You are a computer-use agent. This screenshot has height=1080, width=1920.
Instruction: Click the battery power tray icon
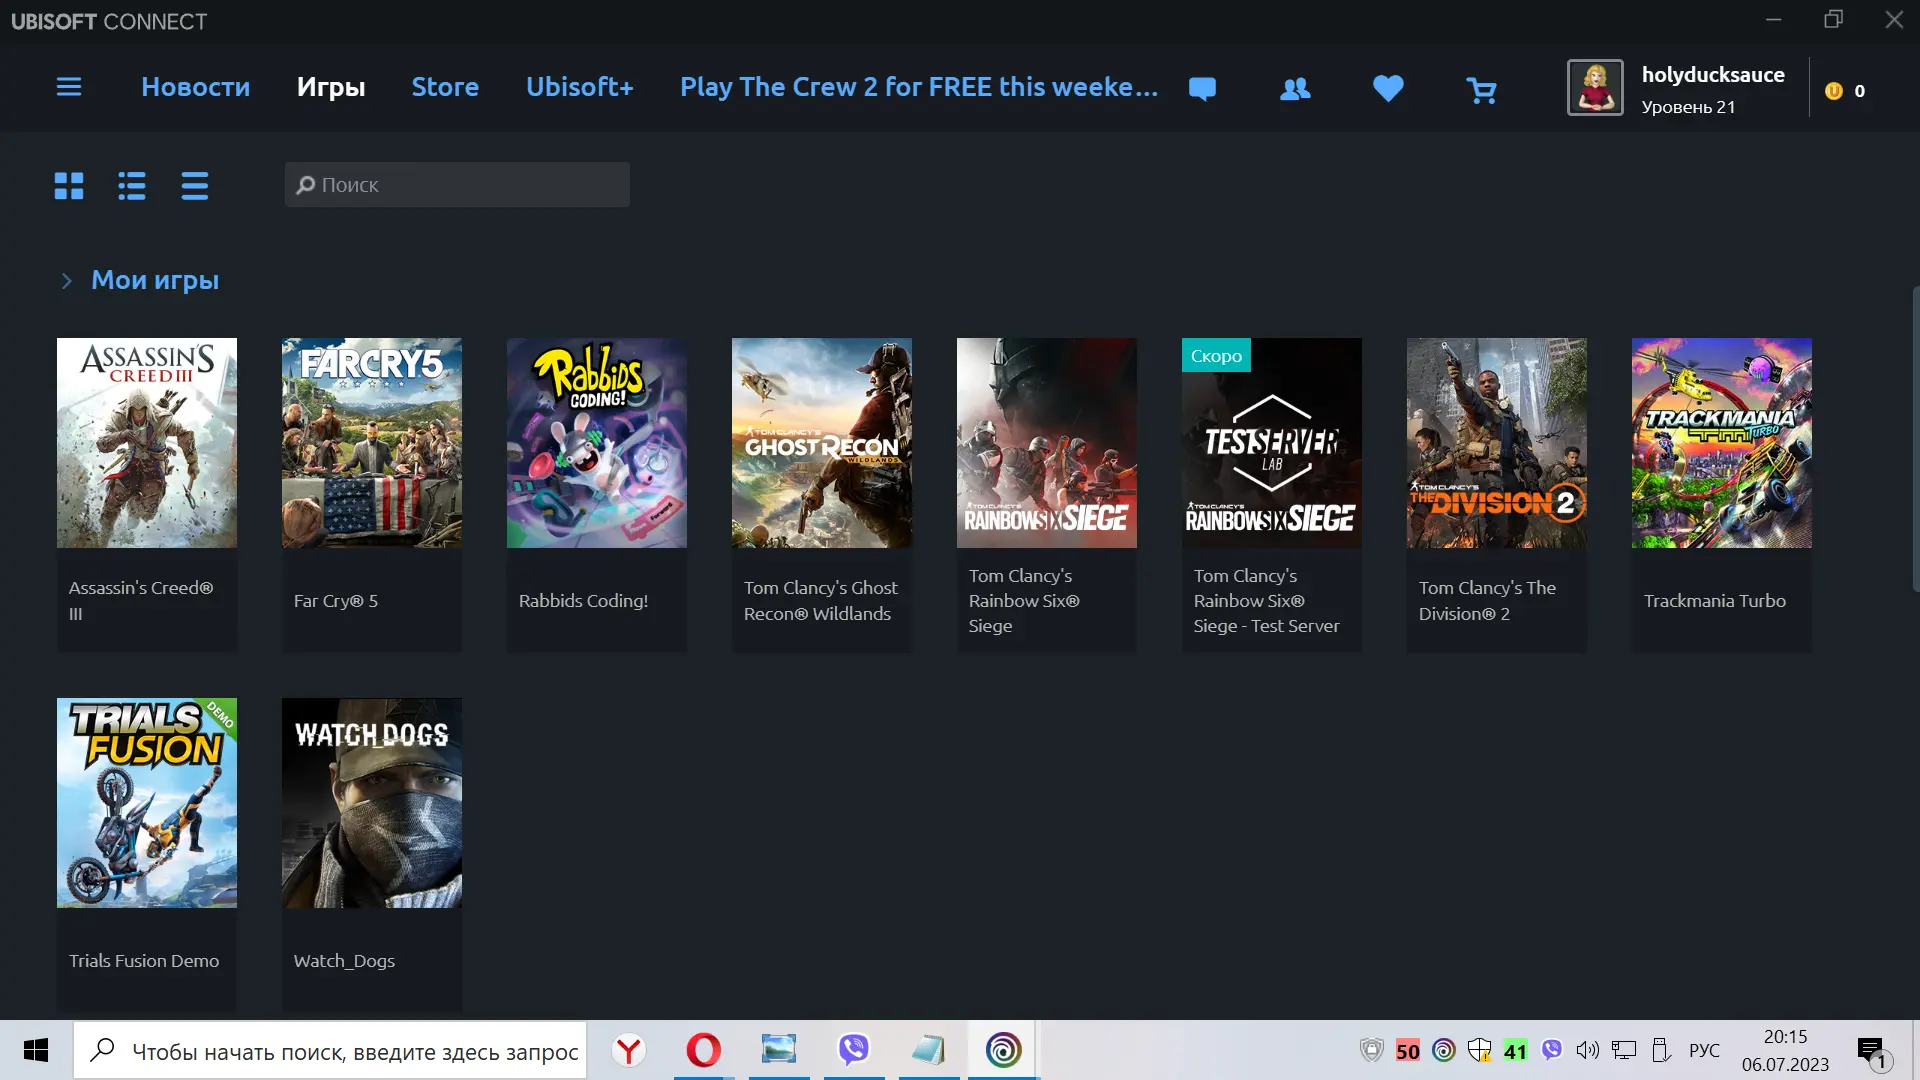(1661, 1050)
